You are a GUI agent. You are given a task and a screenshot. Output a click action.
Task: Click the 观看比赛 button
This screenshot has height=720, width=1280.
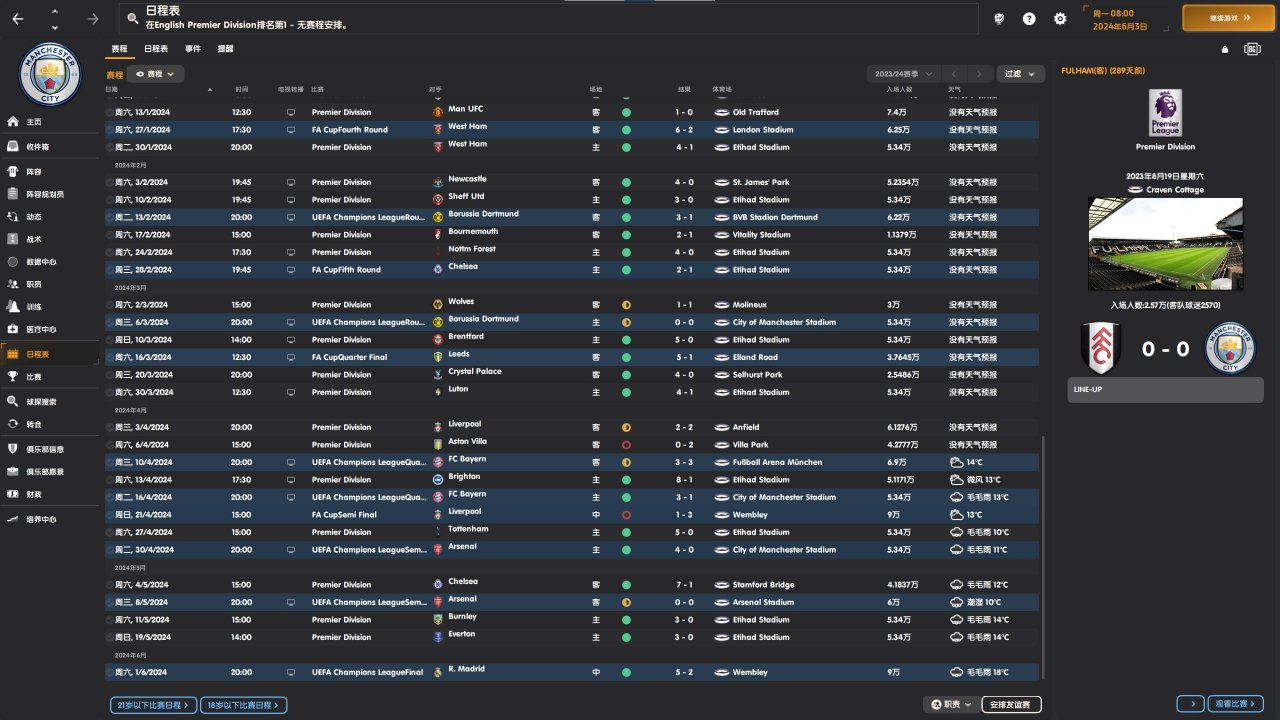1236,704
